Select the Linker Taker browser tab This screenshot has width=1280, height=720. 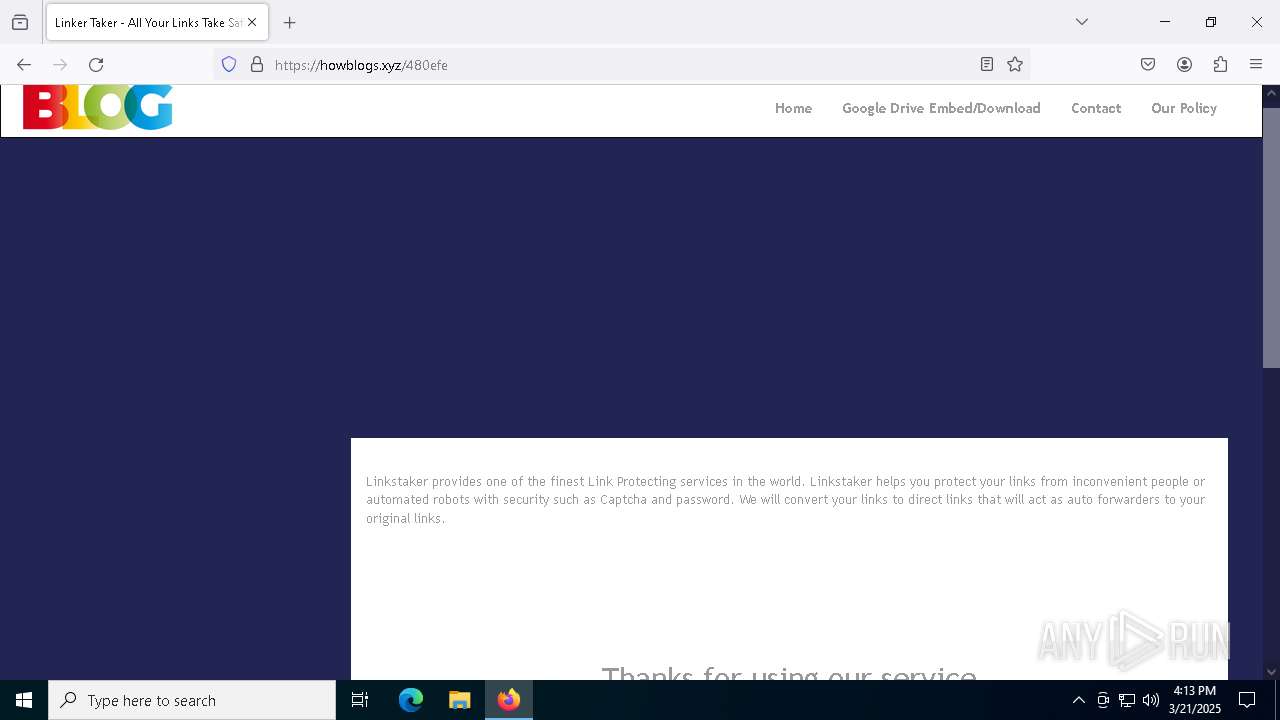pyautogui.click(x=157, y=22)
